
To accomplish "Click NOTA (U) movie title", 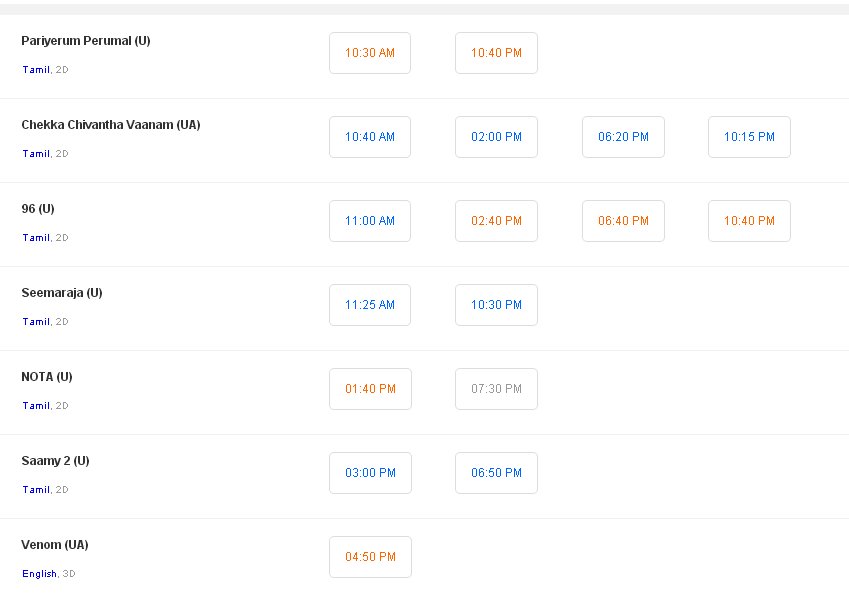I will pyautogui.click(x=47, y=377).
